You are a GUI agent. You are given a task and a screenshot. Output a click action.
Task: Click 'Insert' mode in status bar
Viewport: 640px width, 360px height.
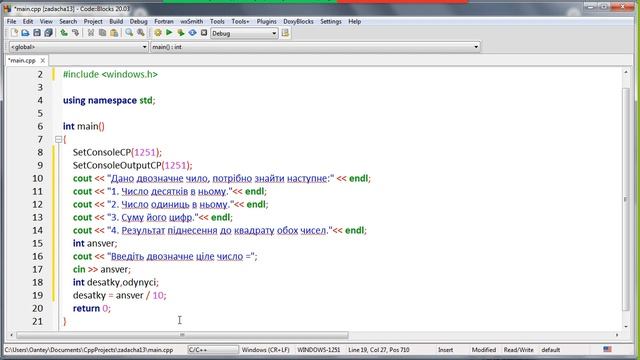445,350
